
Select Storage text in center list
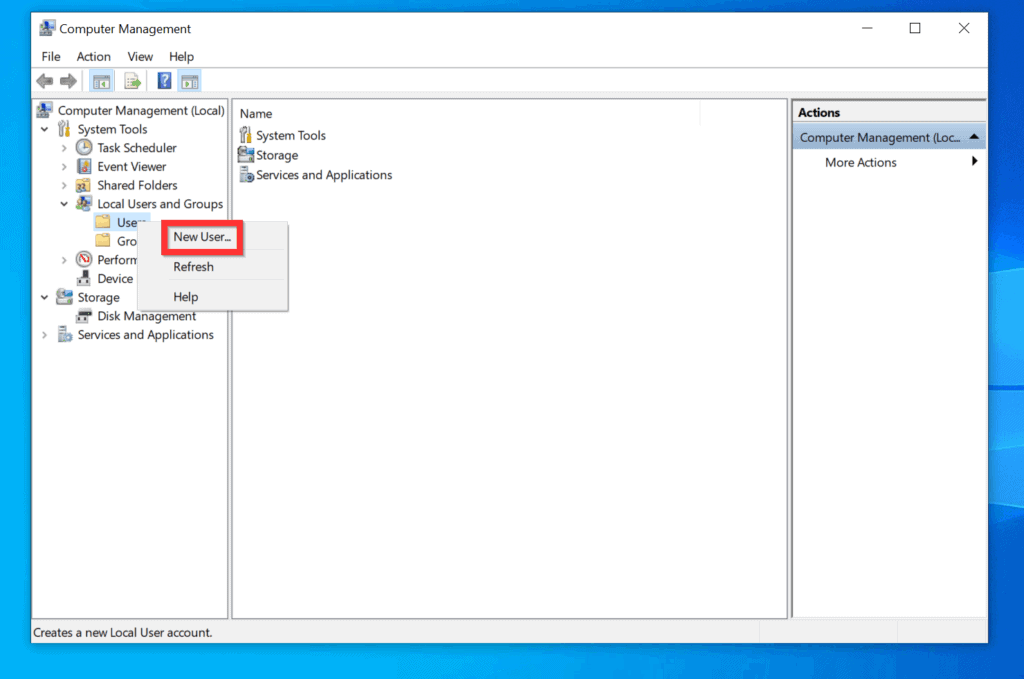click(x=277, y=155)
